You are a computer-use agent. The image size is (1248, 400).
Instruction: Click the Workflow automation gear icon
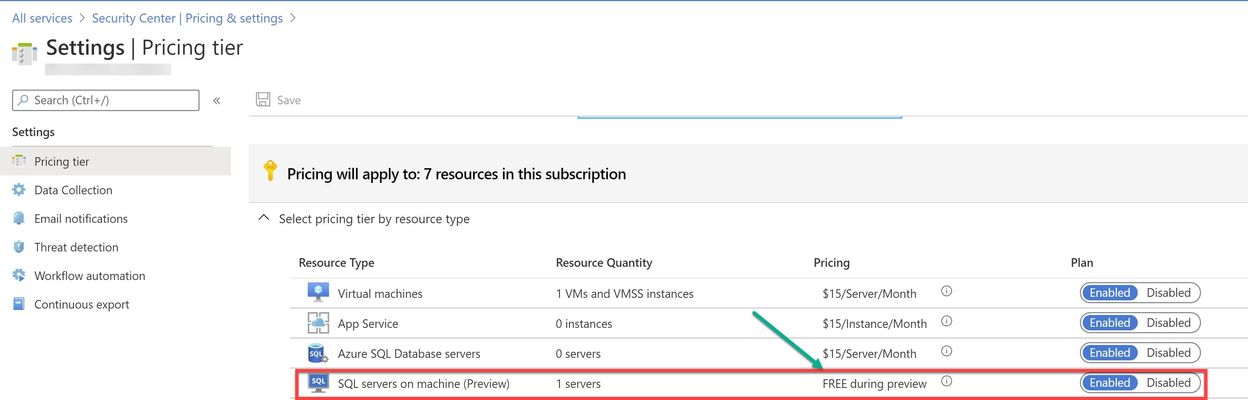point(18,276)
